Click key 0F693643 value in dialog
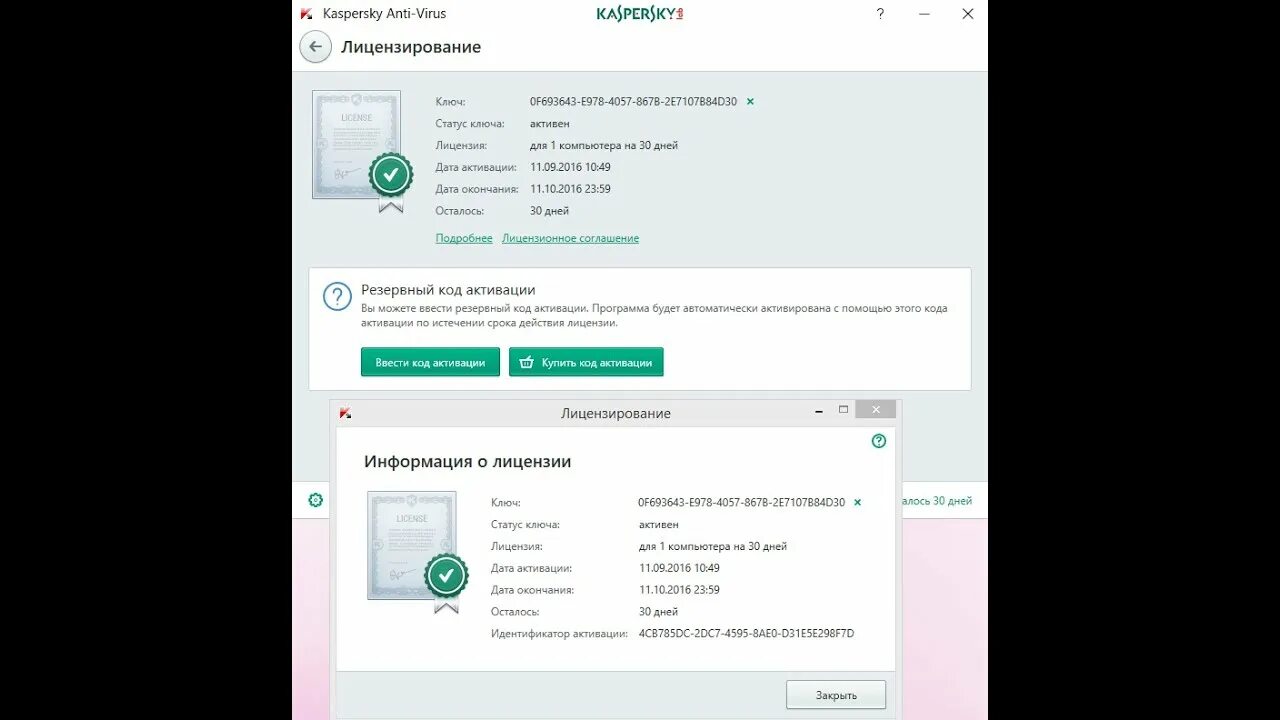 tap(741, 502)
